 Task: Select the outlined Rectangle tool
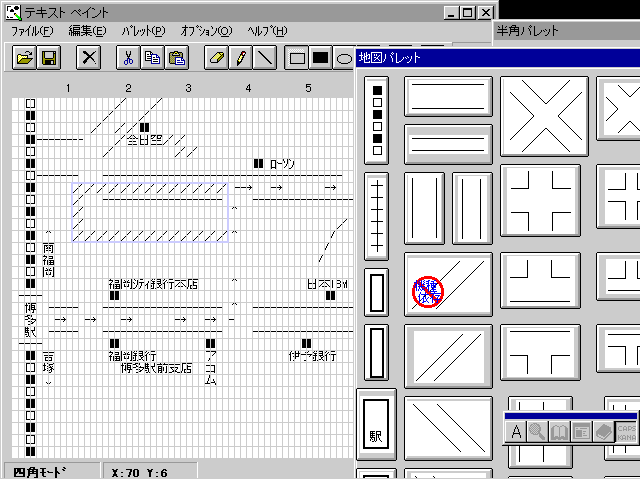pos(297,58)
